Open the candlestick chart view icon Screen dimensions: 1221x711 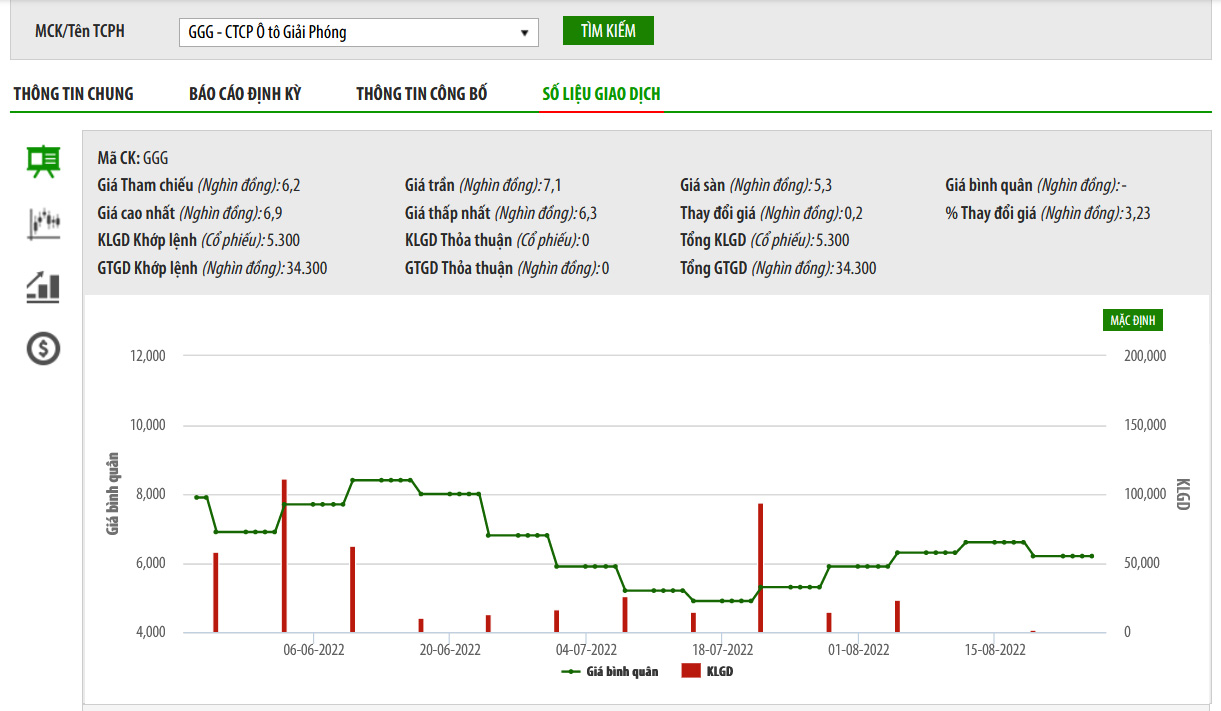[x=43, y=223]
